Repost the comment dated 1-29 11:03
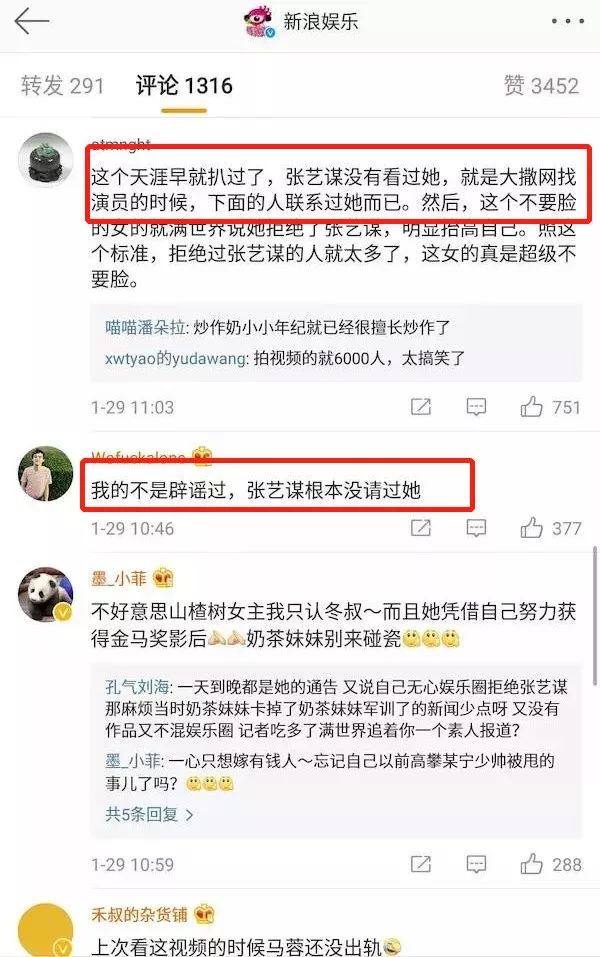 click(x=421, y=406)
